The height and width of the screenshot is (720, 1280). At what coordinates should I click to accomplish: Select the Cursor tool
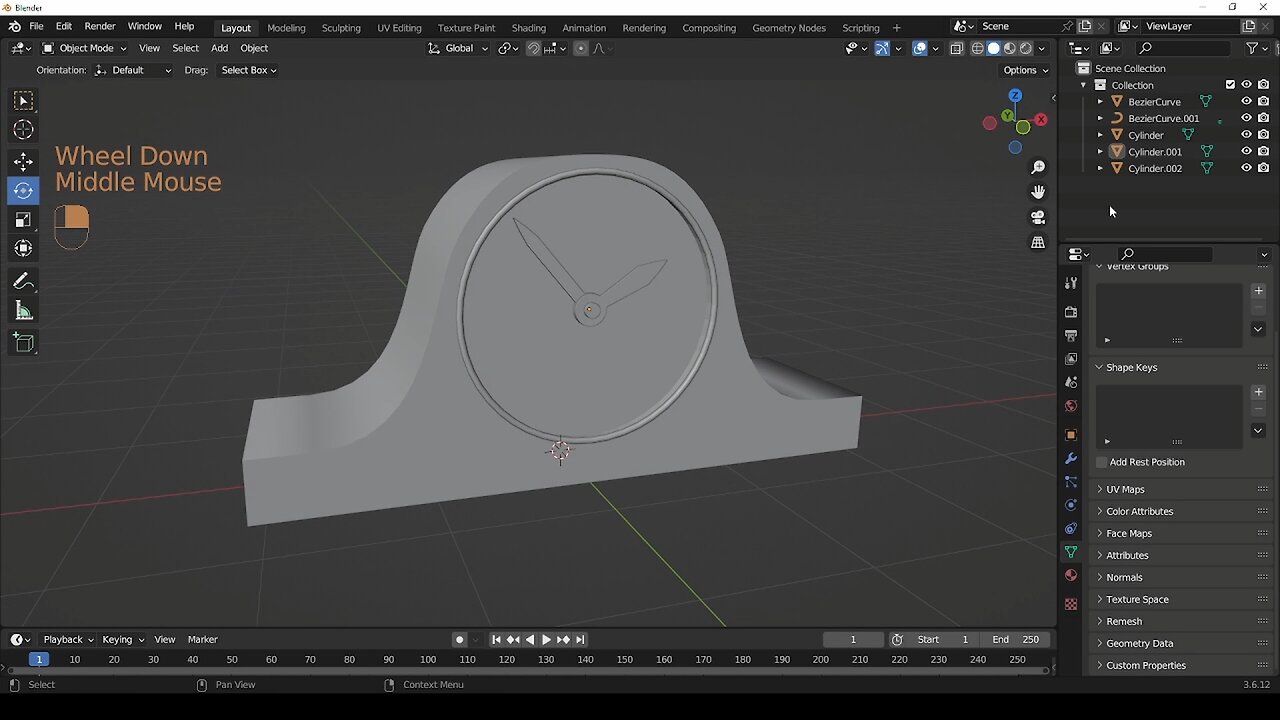[x=23, y=130]
